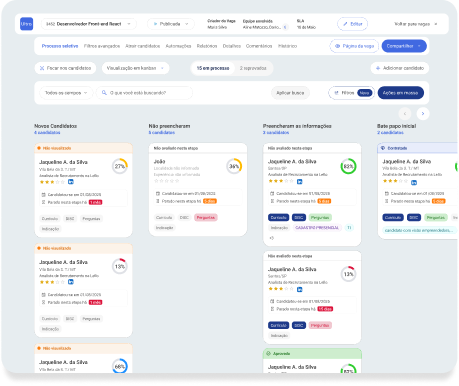Click the 'TI' tag on Preencheram 82% card
The width and height of the screenshot is (459, 386).
pos(349,228)
